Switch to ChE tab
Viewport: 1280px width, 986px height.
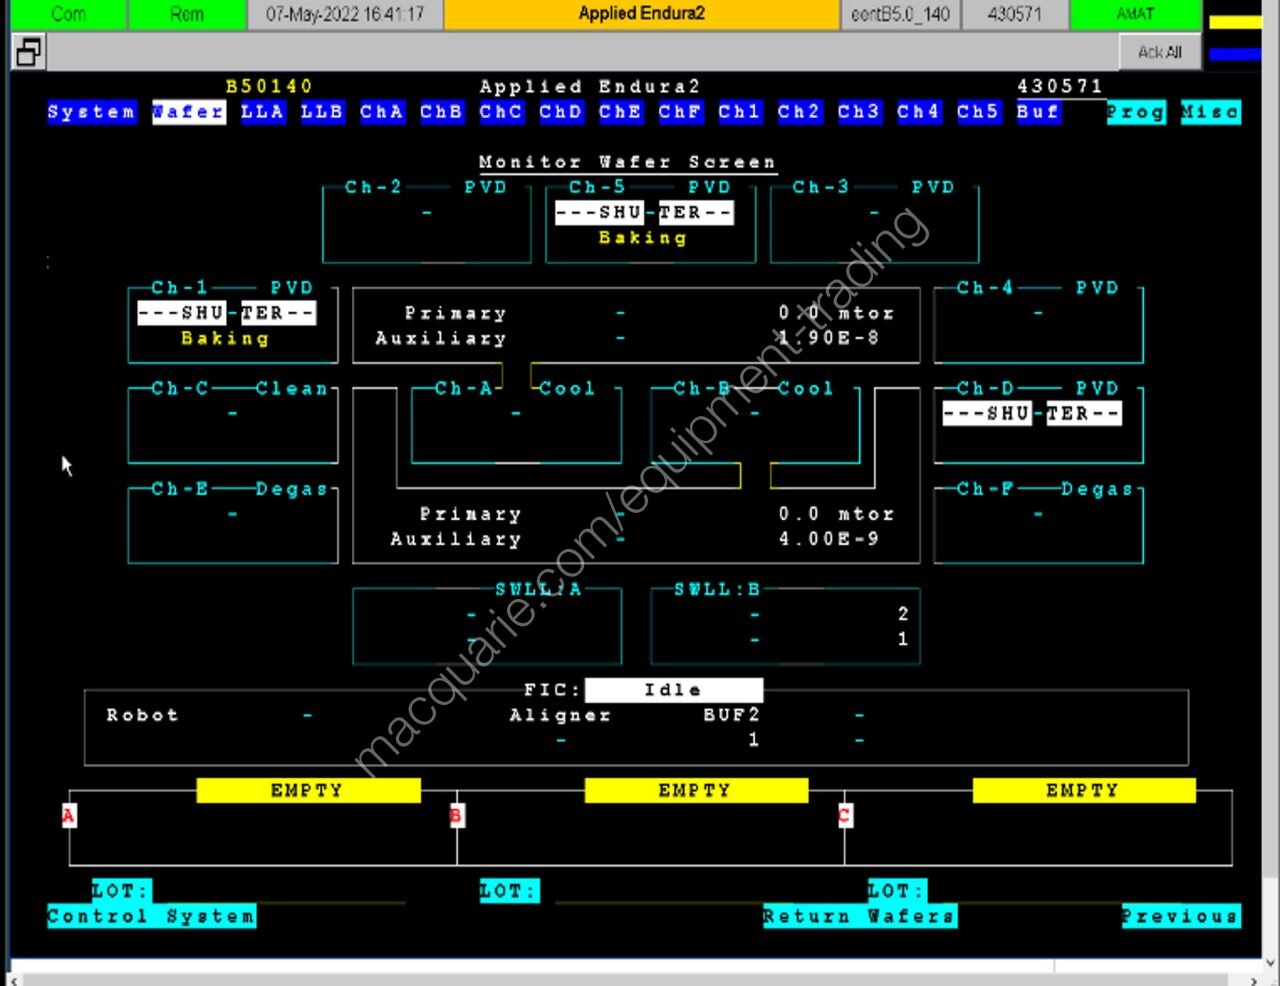coord(620,112)
